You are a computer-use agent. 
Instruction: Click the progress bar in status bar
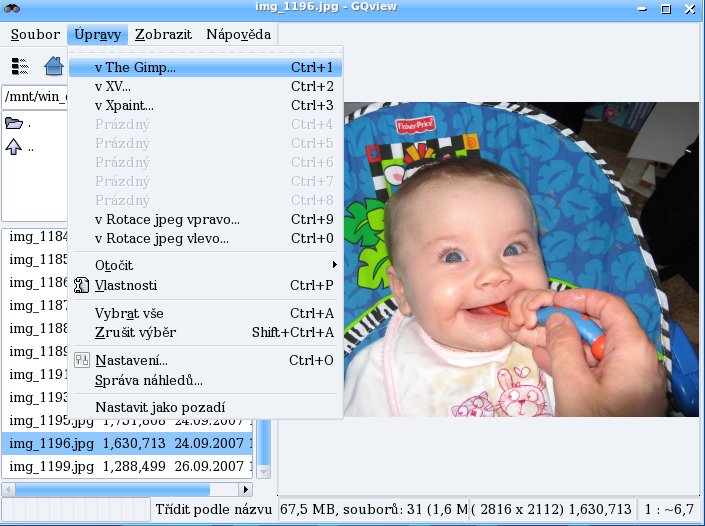tap(76, 509)
